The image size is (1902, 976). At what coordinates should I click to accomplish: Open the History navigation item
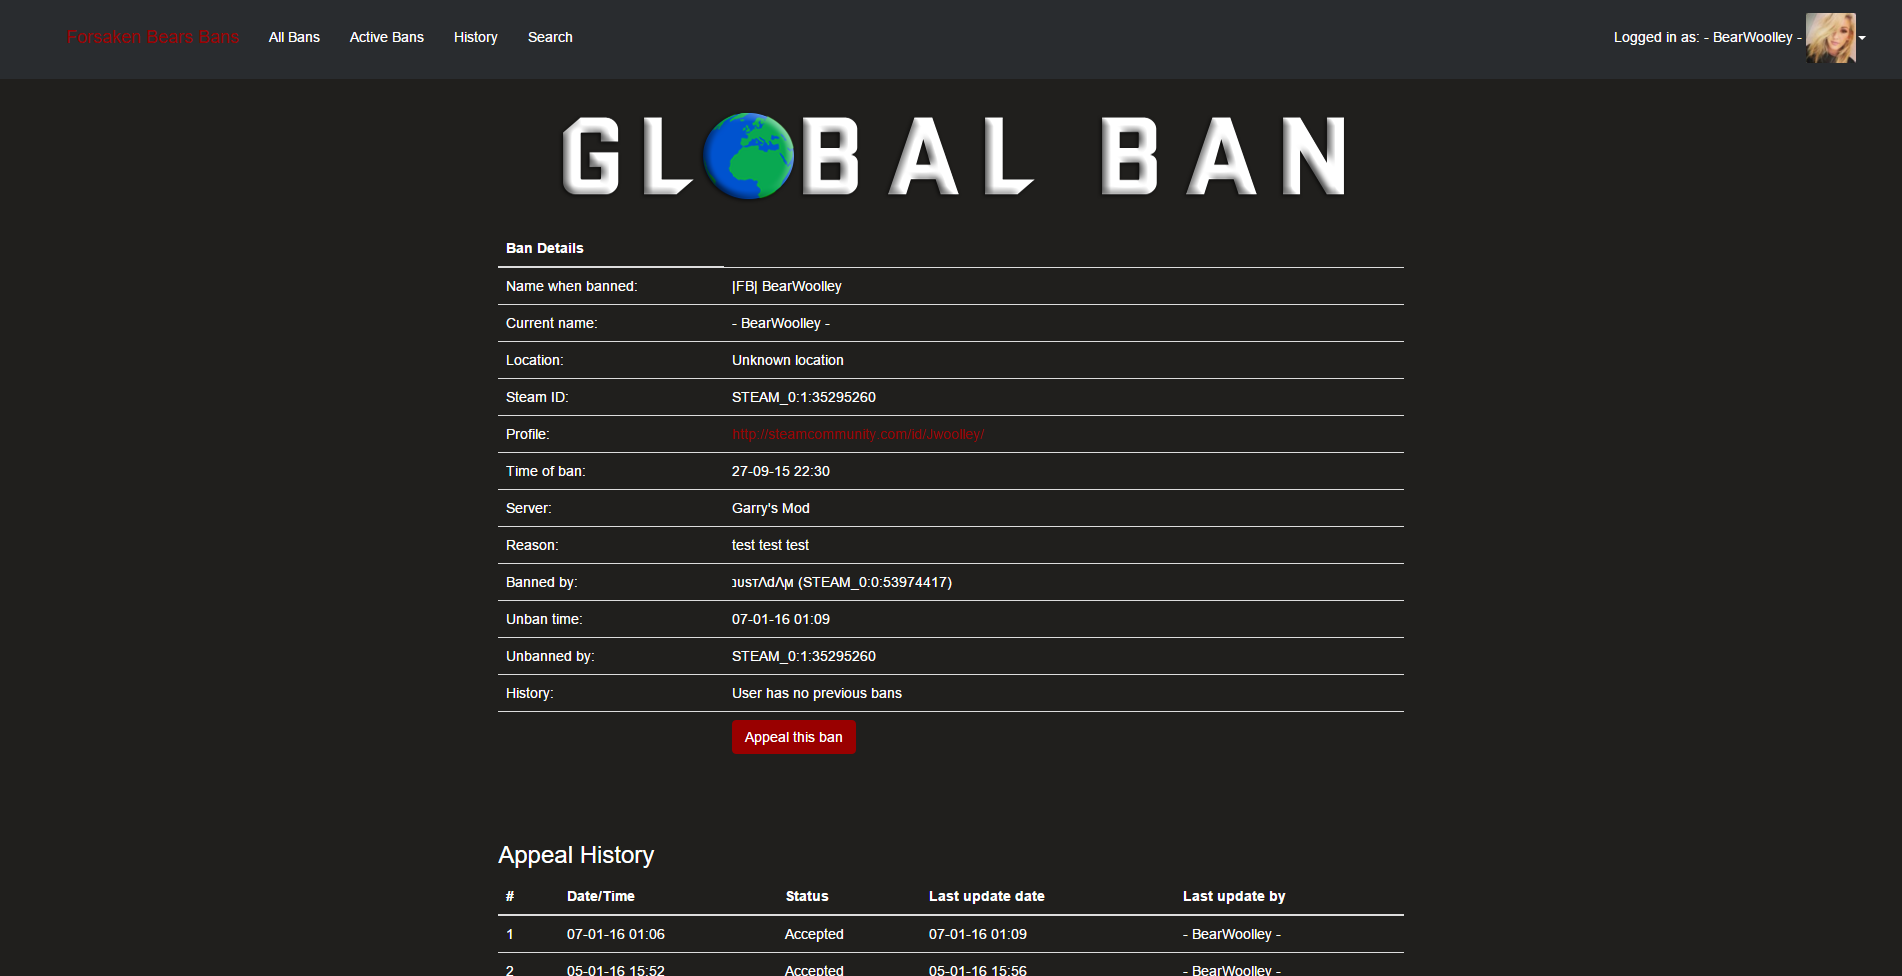coord(475,37)
